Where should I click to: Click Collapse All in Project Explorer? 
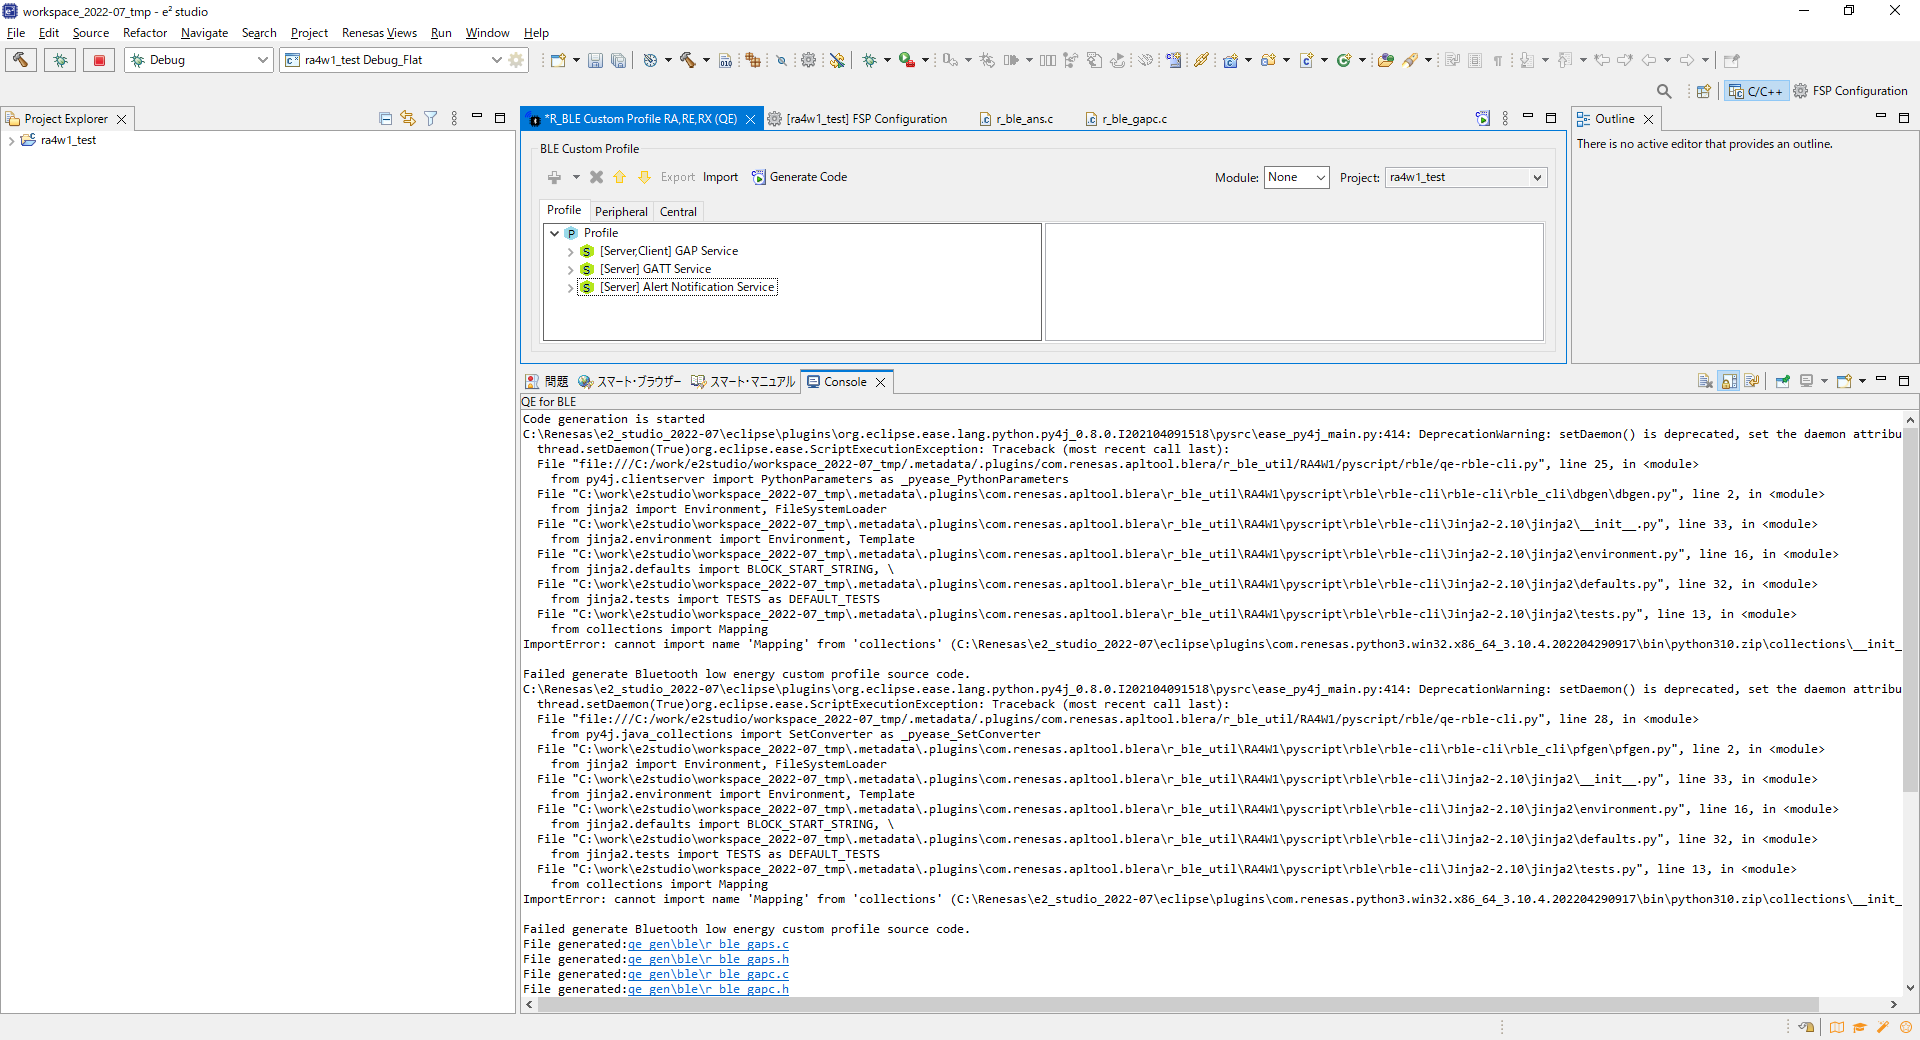385,118
